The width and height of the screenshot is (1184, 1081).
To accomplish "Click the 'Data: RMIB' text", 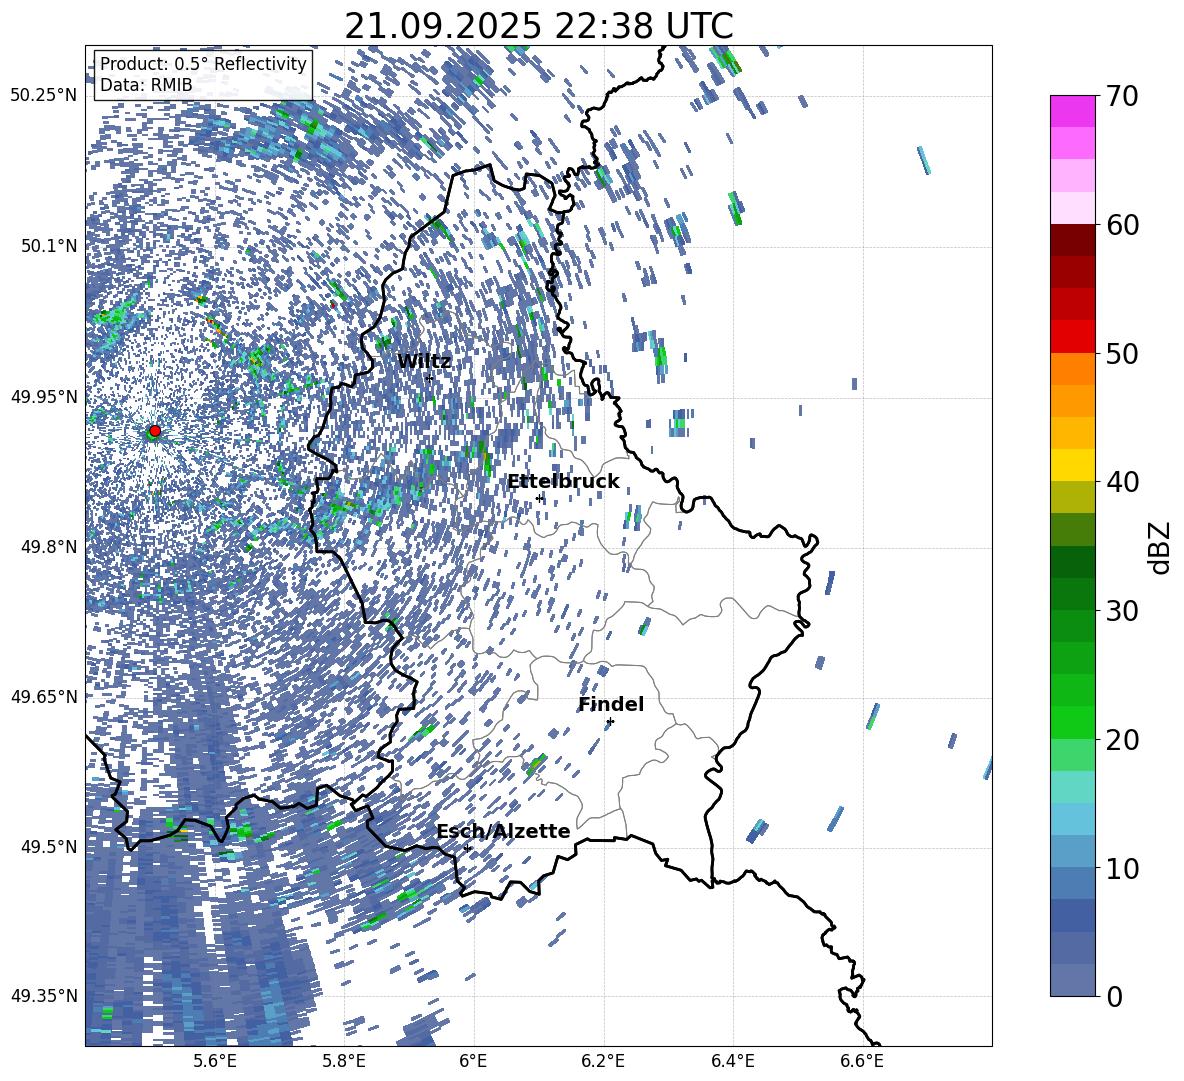I will coord(146,85).
